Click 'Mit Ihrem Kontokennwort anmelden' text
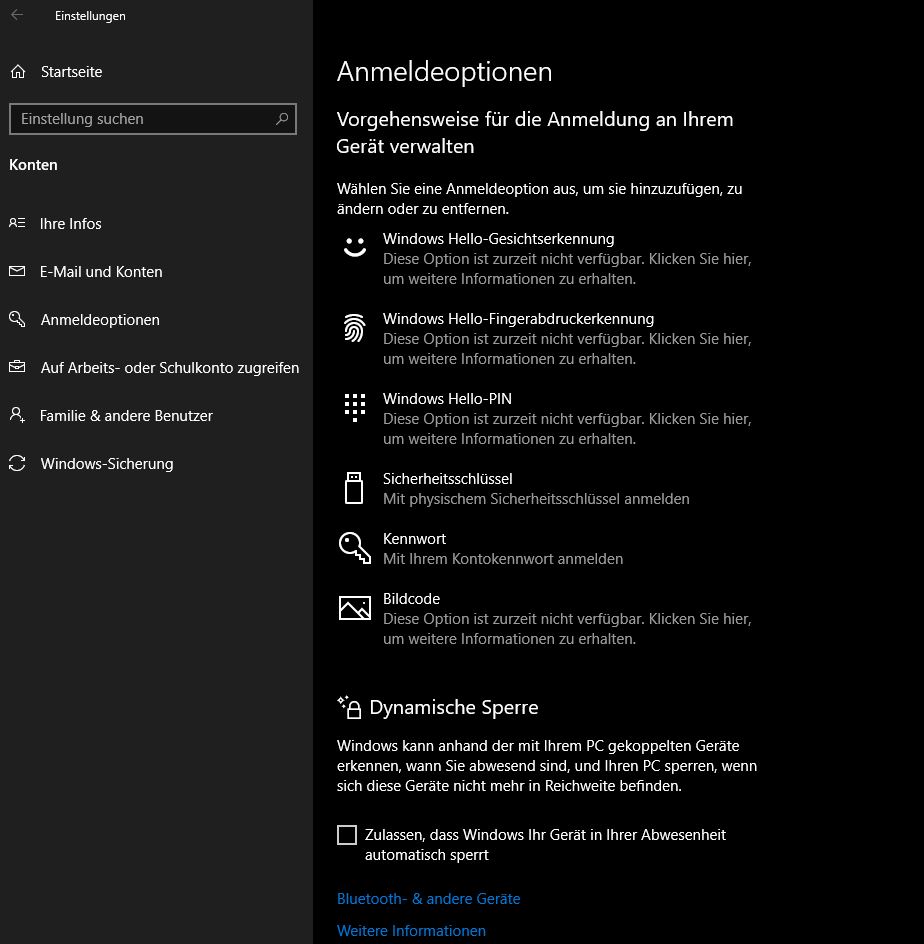924x944 pixels. pos(503,559)
